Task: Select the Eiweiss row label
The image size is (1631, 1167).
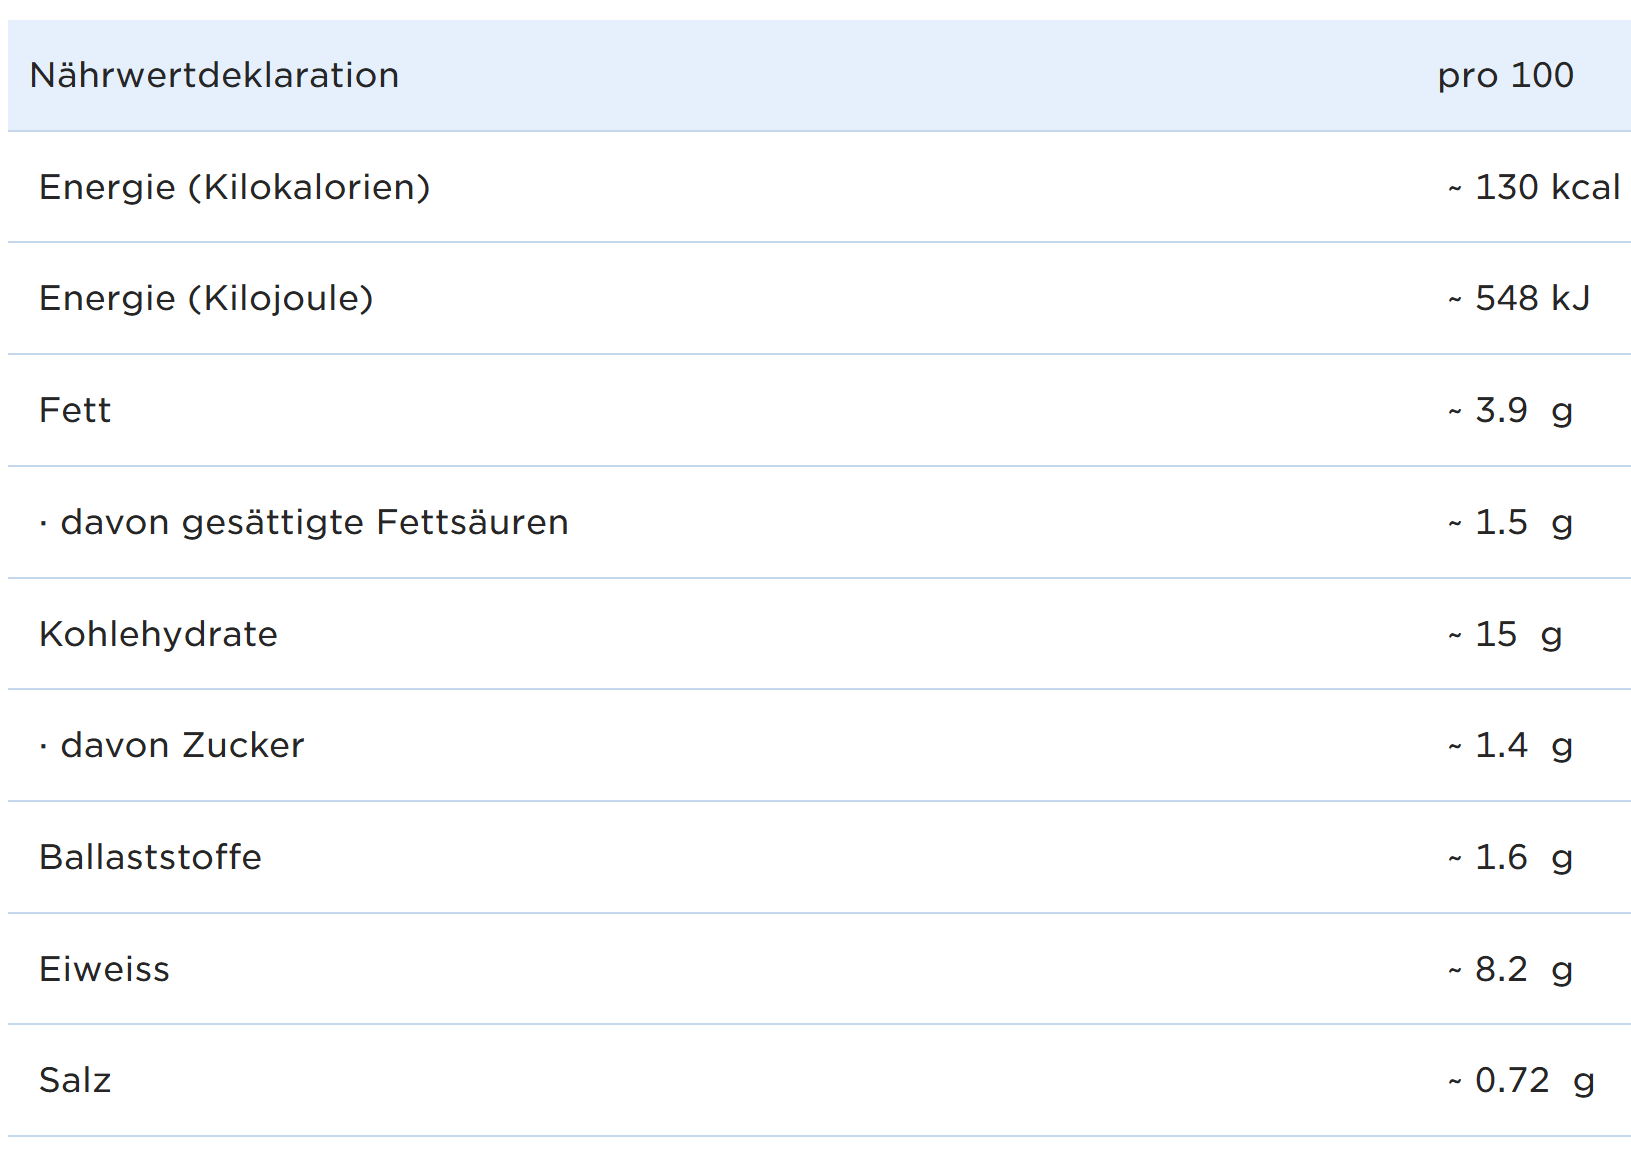Action: (104, 970)
